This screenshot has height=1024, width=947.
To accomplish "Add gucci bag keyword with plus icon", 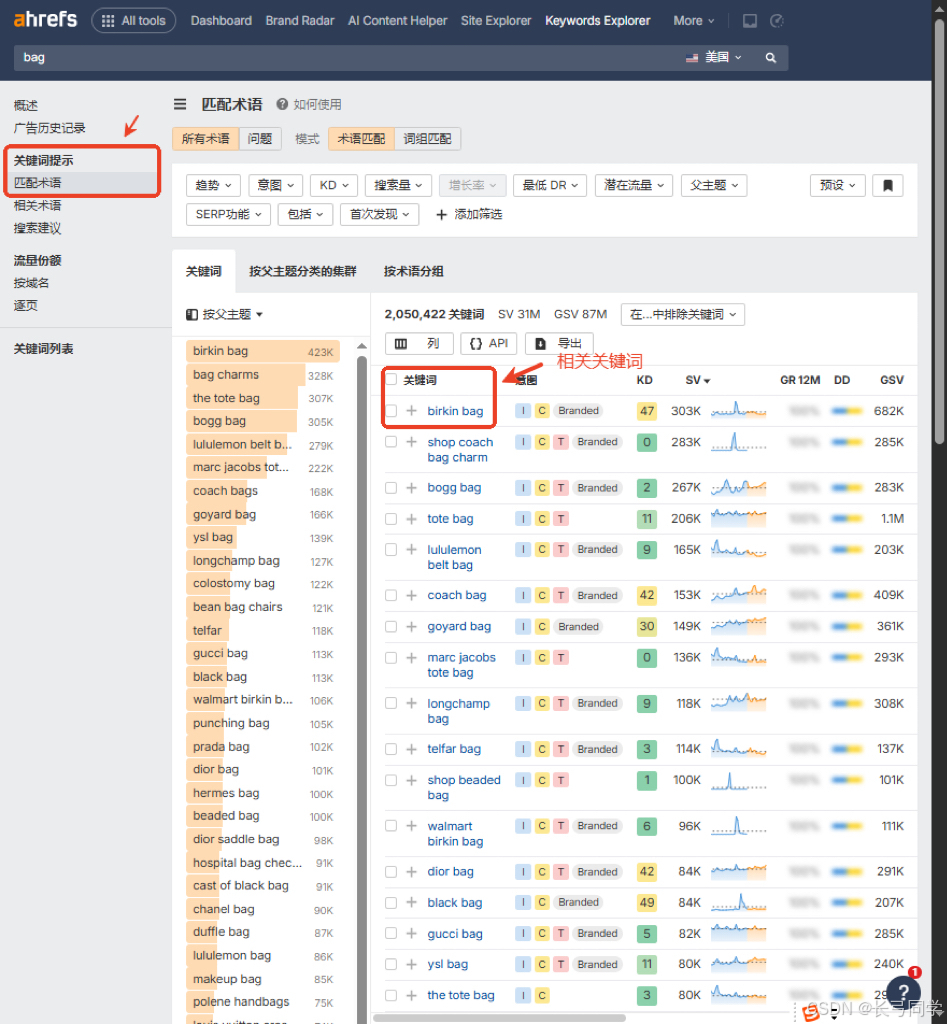I will click(411, 934).
